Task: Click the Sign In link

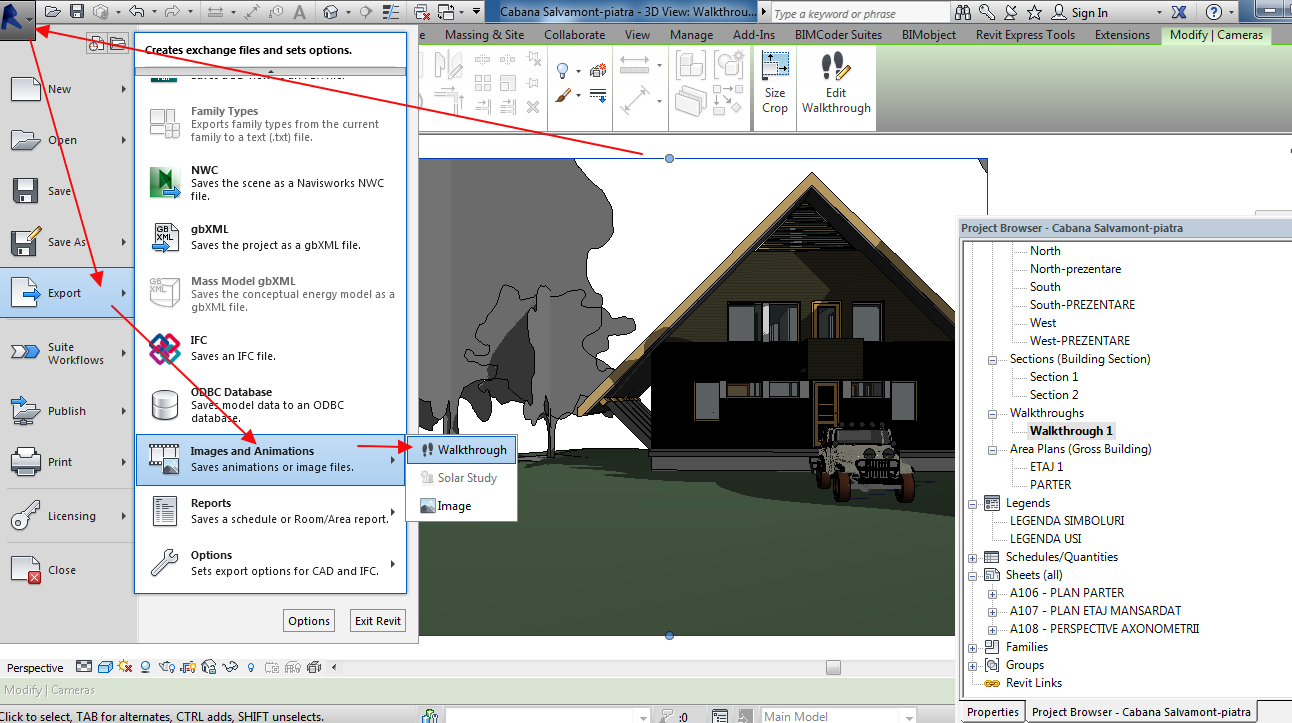Action: [1089, 13]
